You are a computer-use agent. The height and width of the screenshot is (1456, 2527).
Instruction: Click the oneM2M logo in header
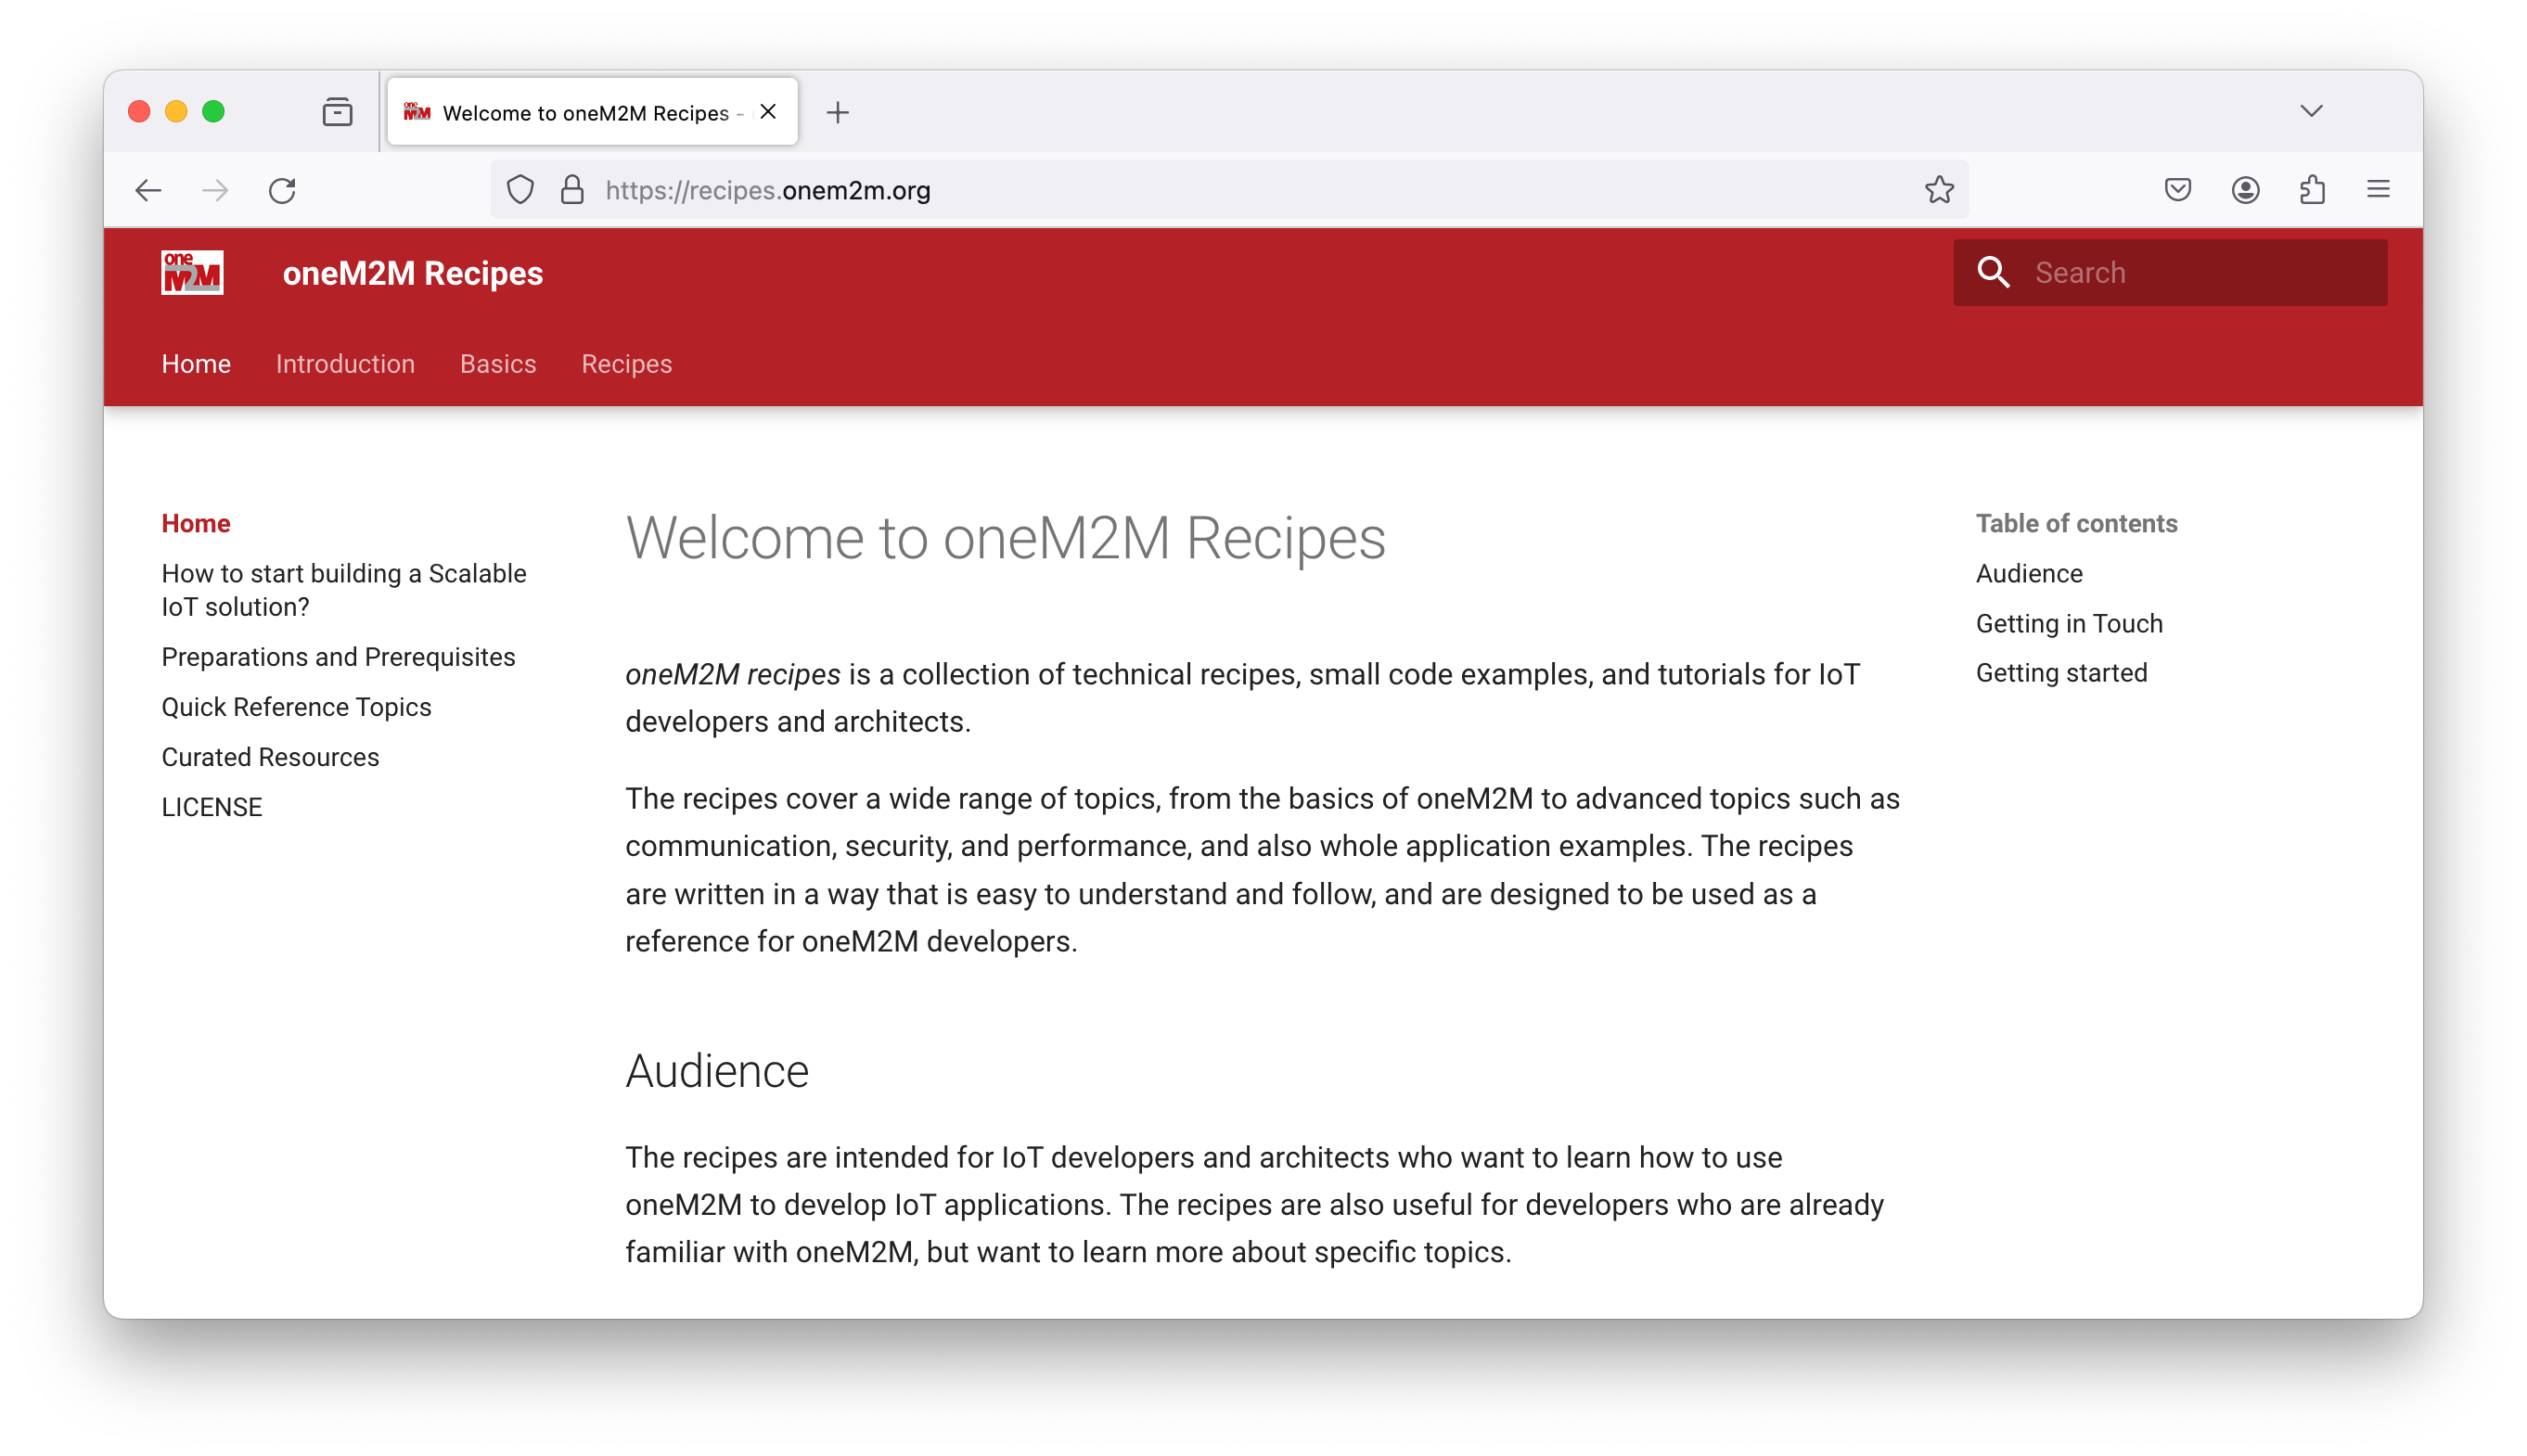click(x=192, y=273)
